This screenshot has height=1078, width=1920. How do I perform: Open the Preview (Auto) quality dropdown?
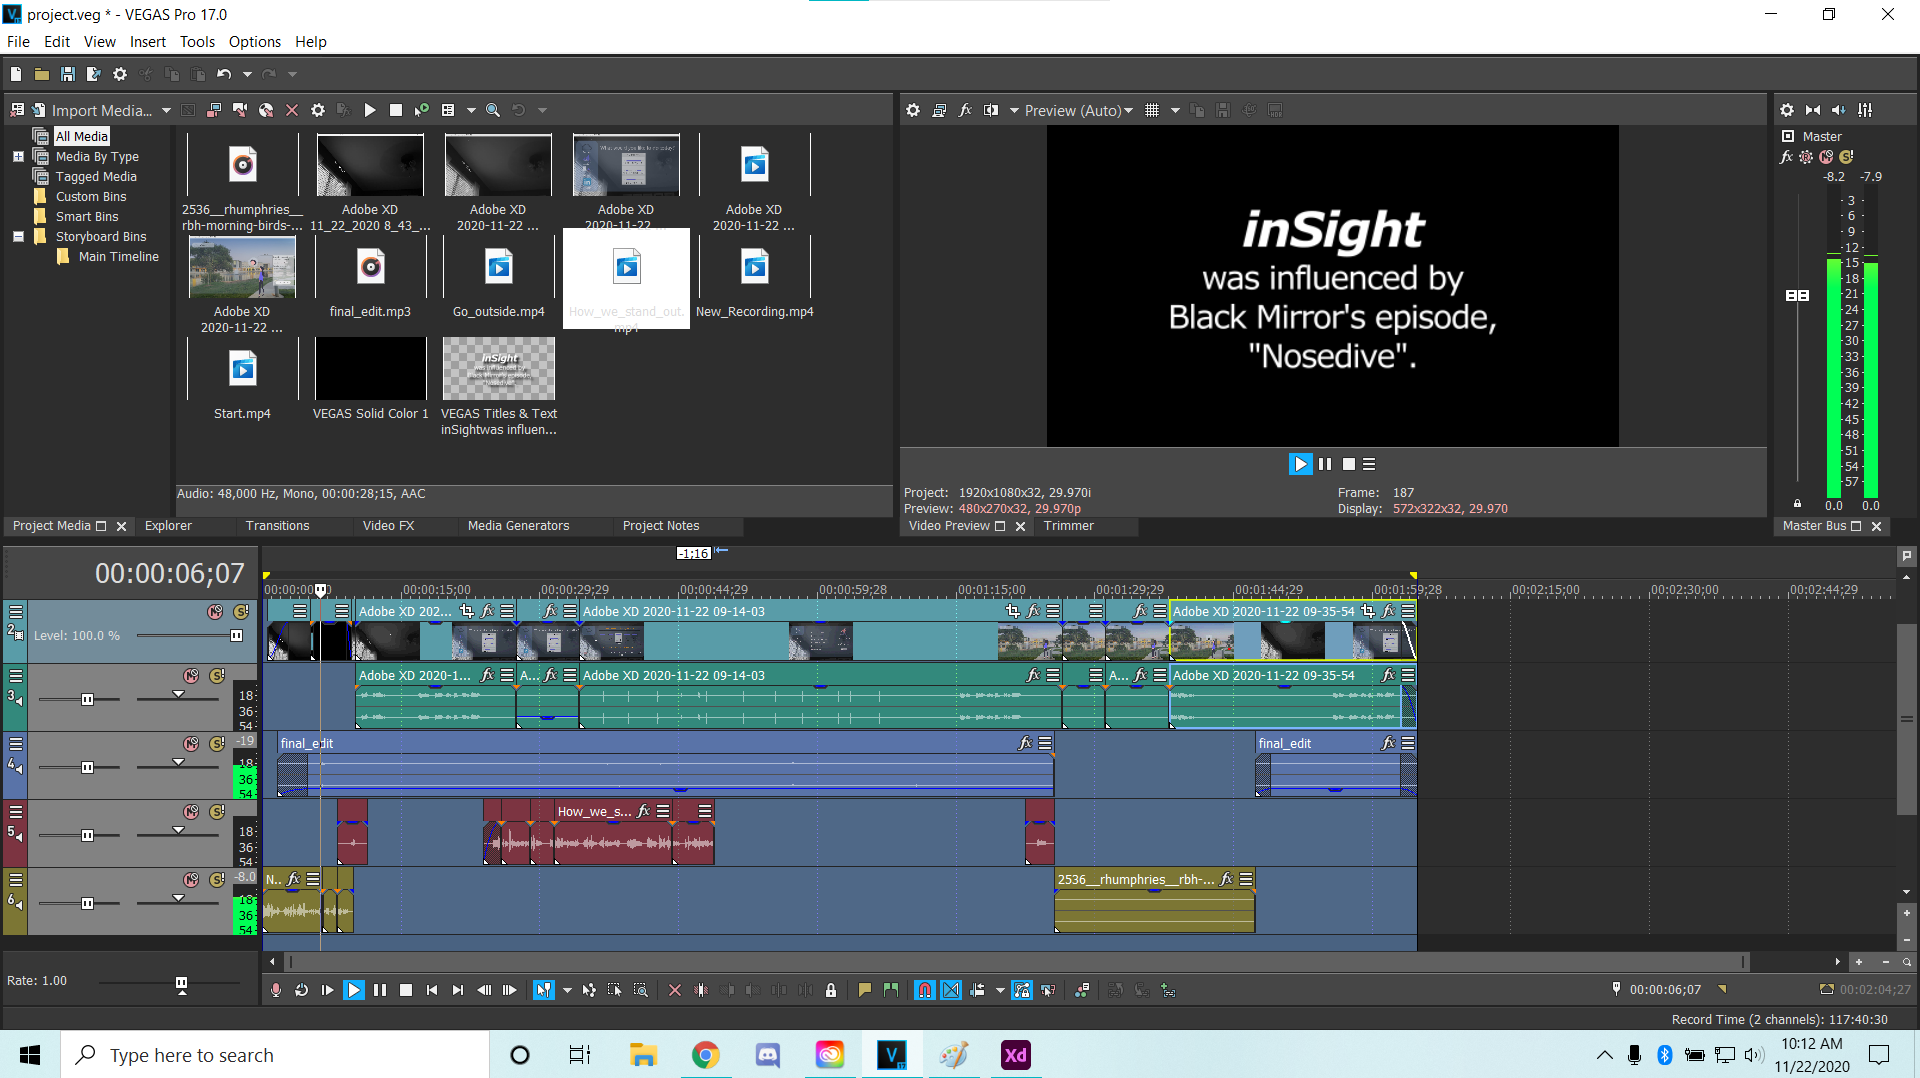click(x=1128, y=110)
